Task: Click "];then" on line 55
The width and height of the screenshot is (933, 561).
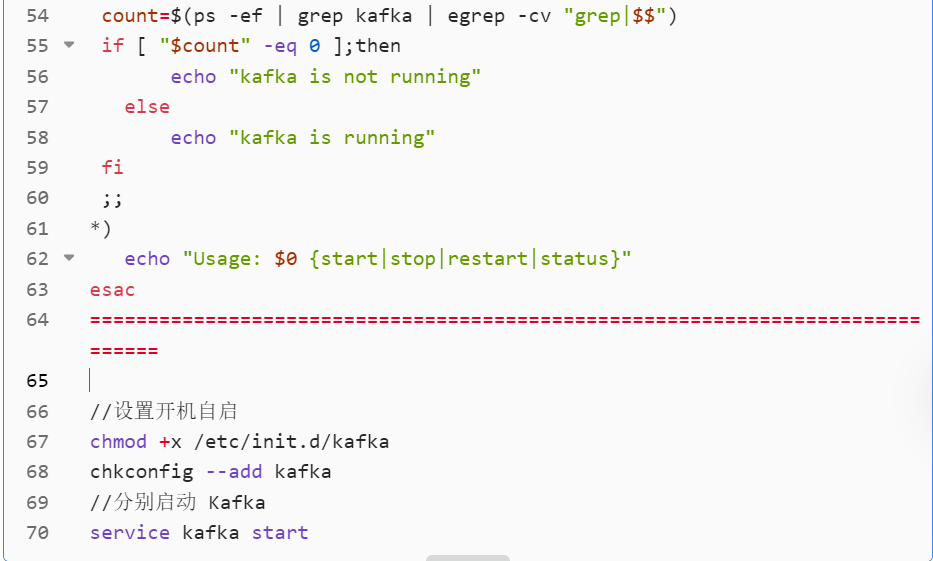Action: pos(367,46)
